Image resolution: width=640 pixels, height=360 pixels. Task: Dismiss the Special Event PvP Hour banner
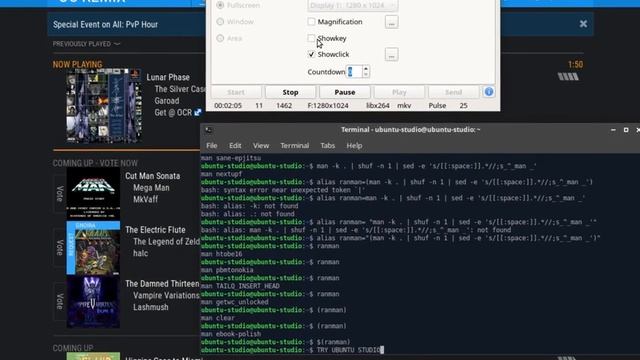[x=583, y=24]
